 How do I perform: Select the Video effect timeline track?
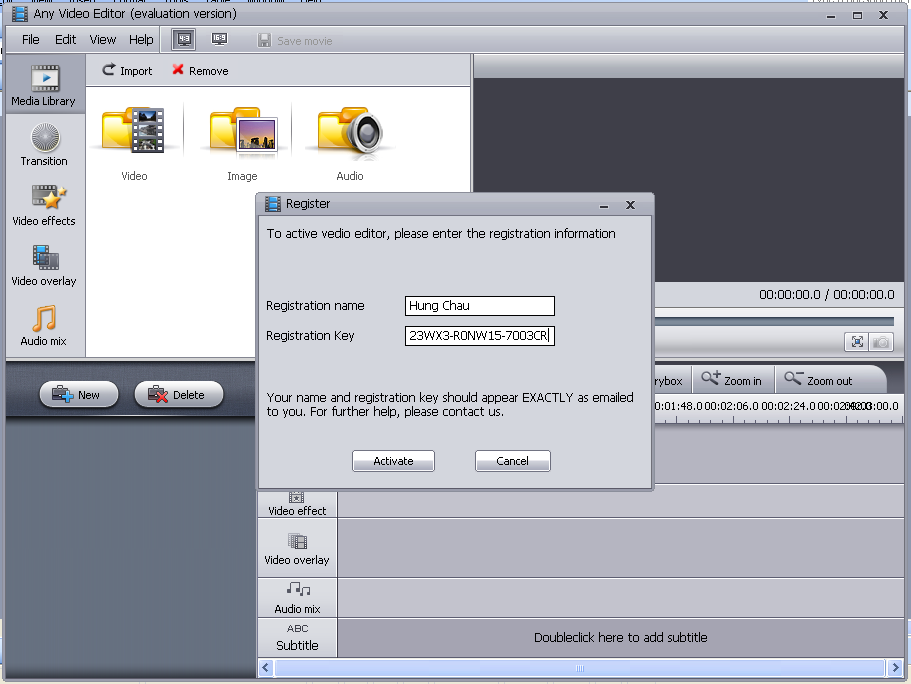297,504
